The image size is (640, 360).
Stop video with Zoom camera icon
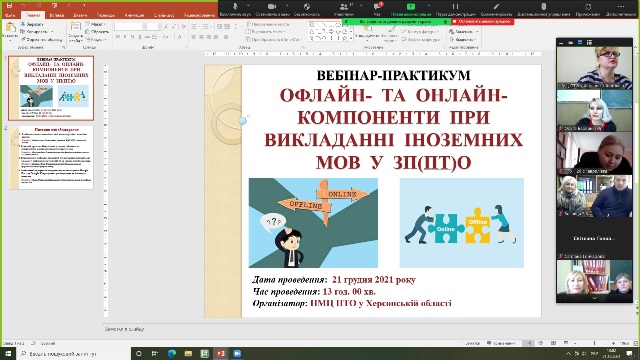click(272, 7)
